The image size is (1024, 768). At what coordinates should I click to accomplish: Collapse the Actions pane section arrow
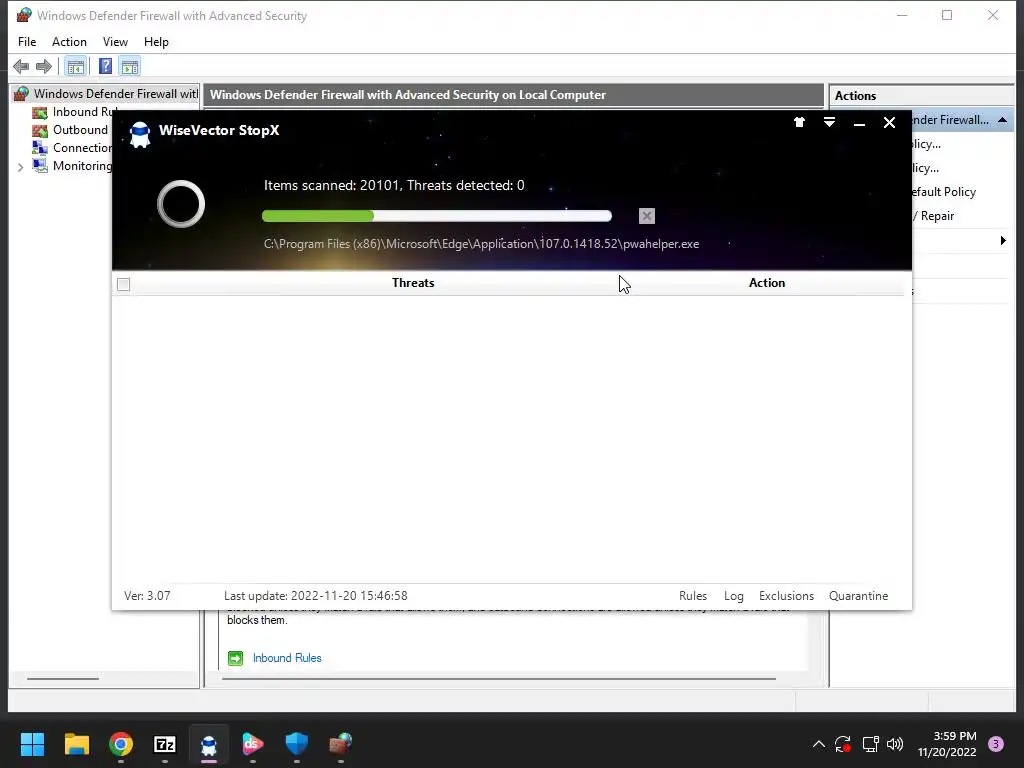1002,120
